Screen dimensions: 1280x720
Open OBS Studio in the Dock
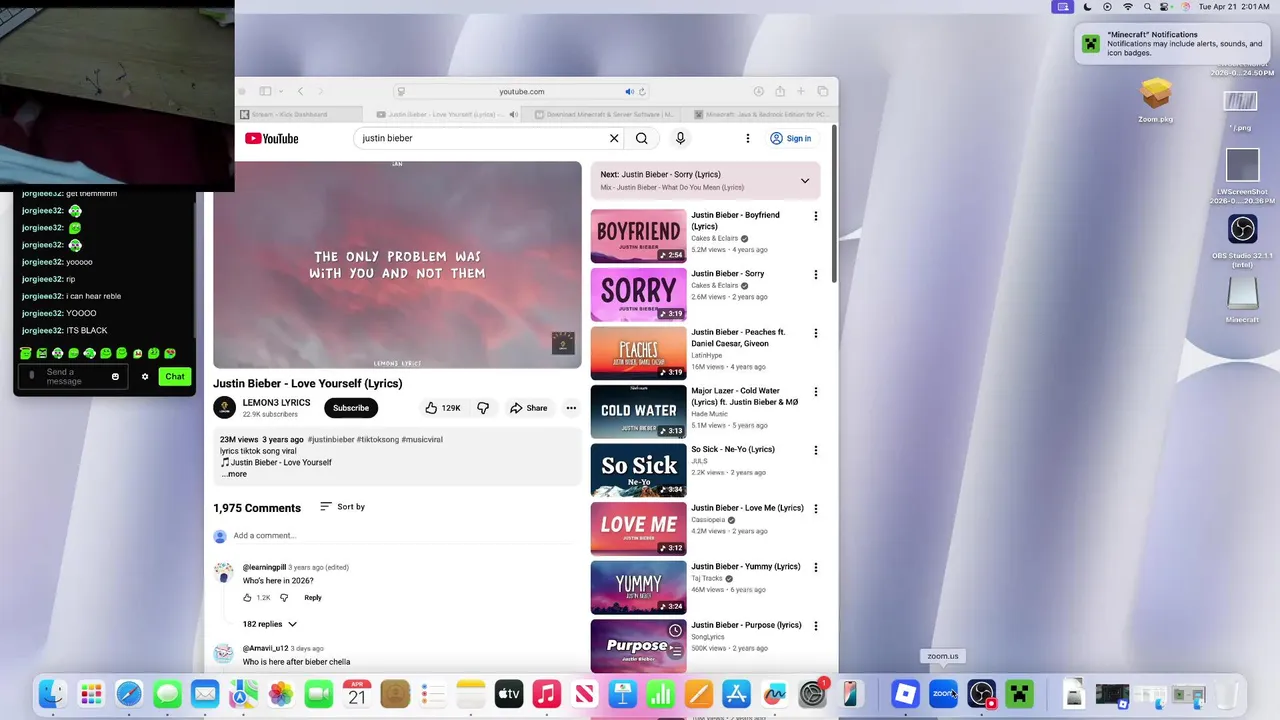(x=981, y=693)
